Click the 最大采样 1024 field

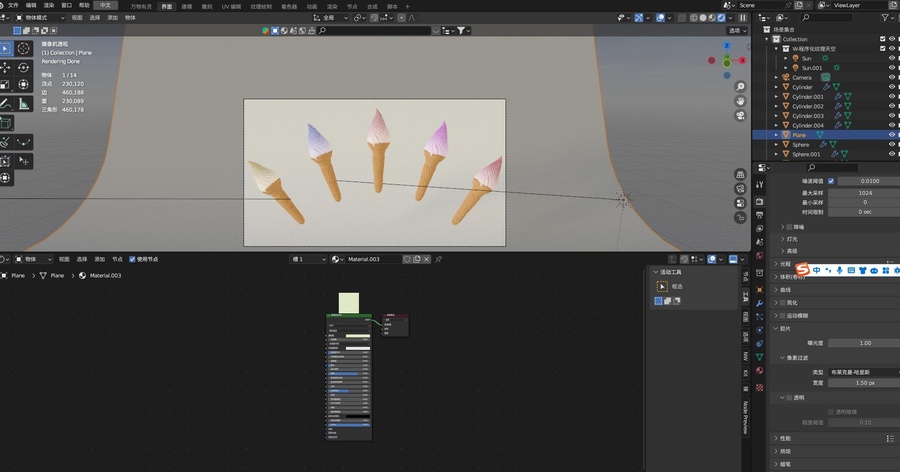click(864, 193)
